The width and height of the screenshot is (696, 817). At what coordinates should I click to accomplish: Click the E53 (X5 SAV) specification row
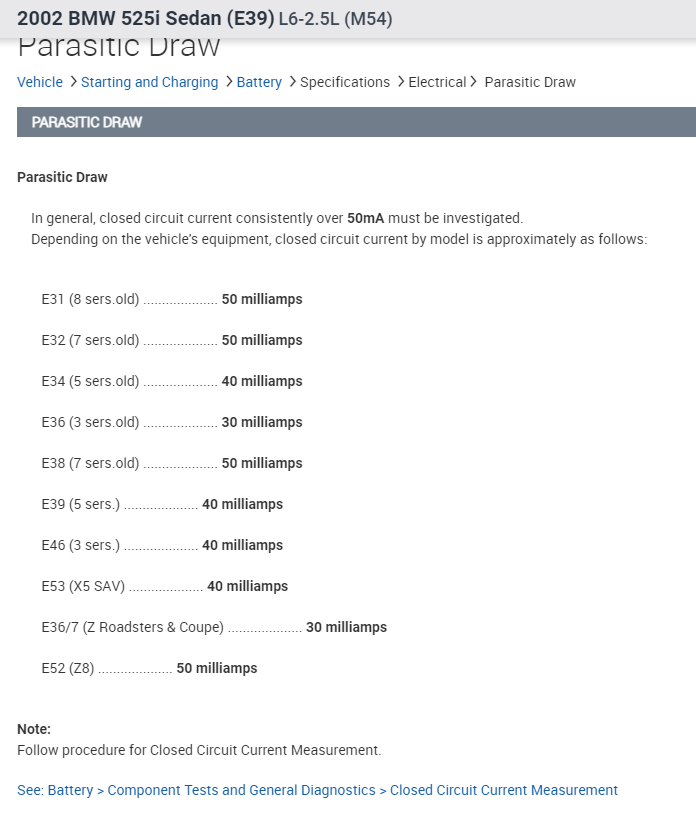(164, 586)
